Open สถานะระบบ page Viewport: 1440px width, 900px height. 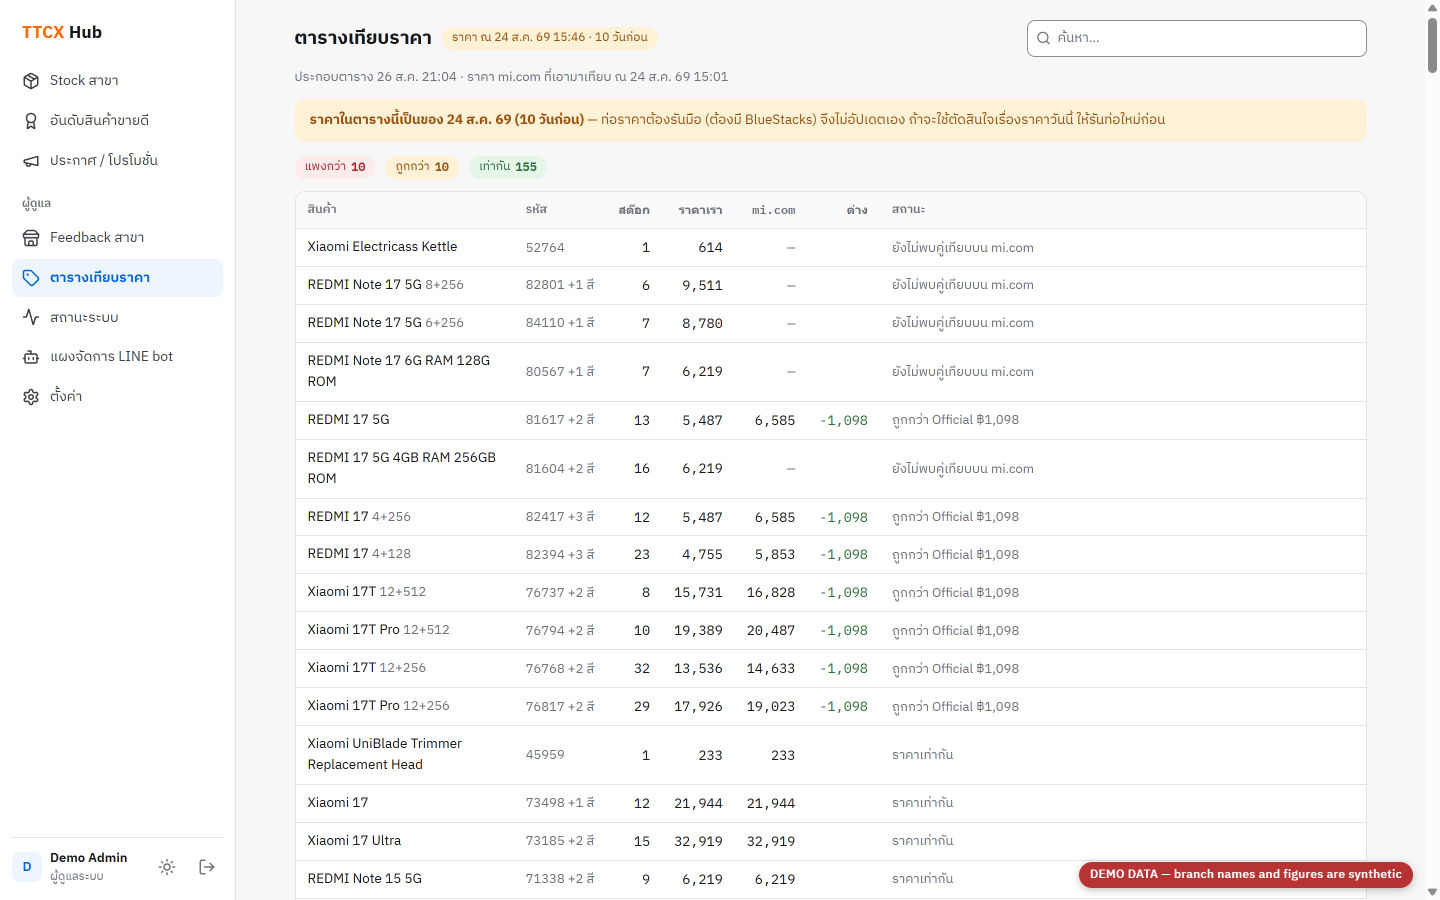(117, 317)
